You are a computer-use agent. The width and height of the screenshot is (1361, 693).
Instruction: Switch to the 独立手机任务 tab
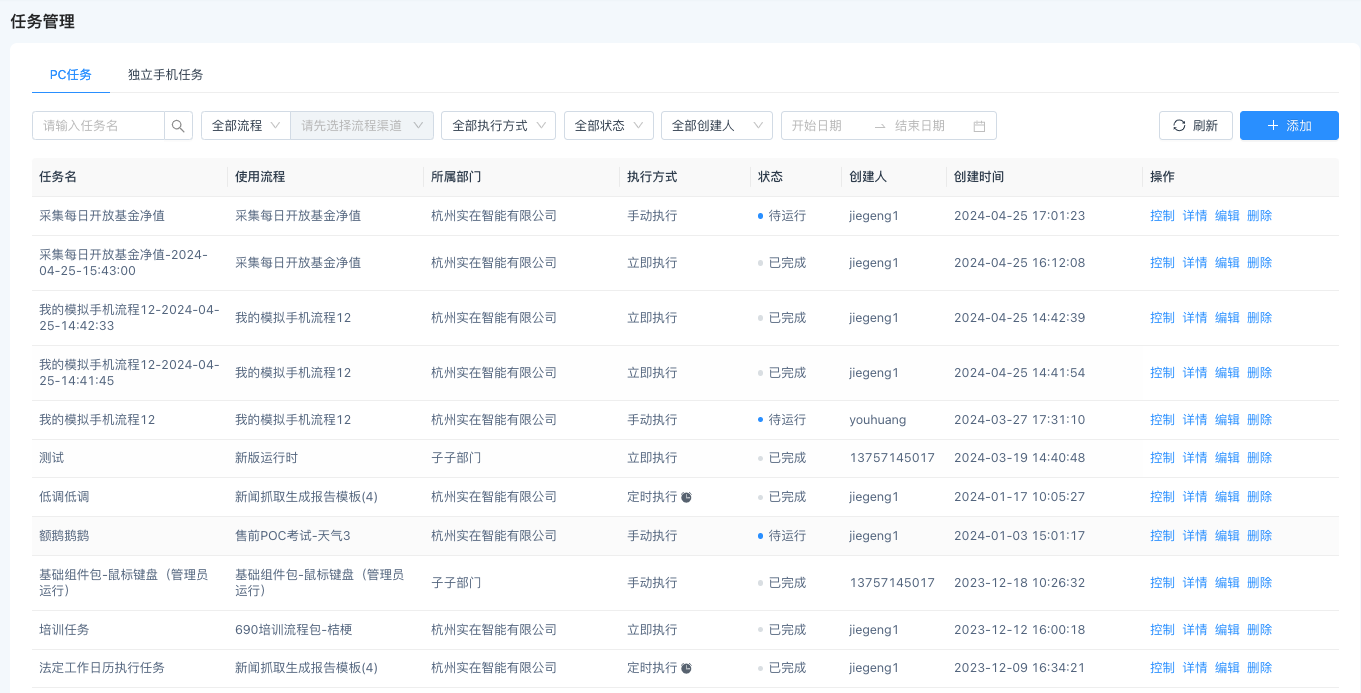[165, 75]
